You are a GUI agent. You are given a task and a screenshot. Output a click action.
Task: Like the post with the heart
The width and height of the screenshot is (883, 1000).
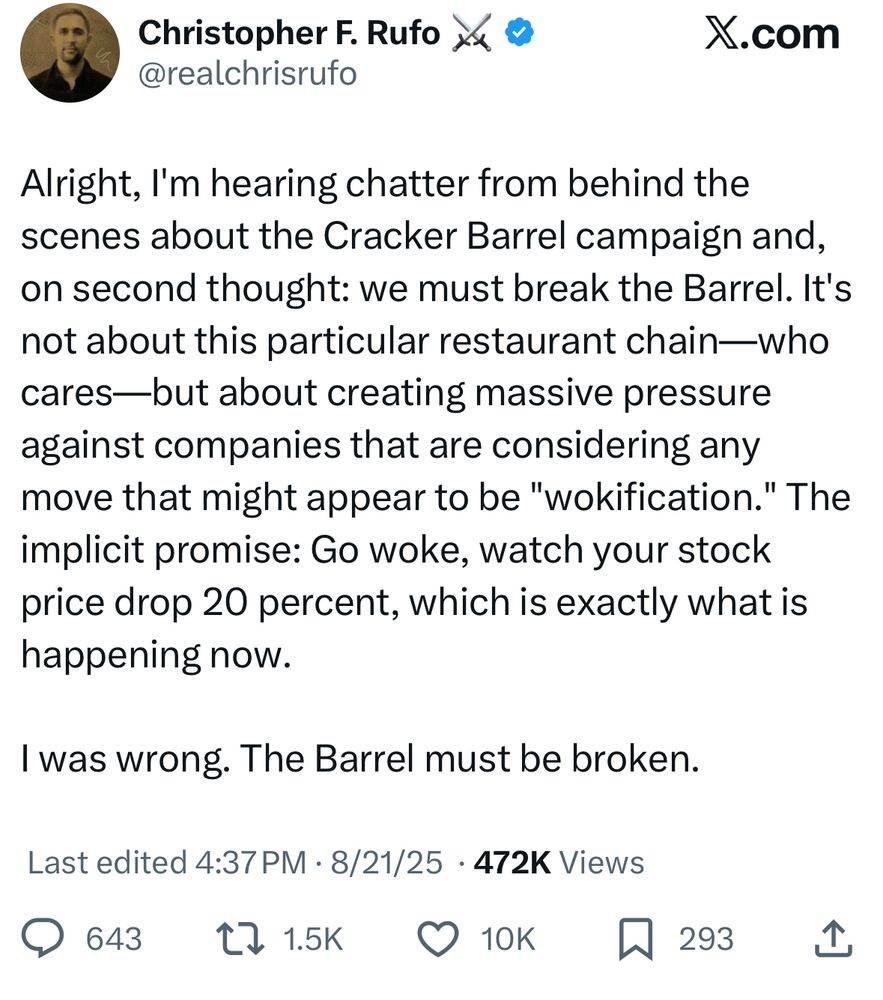pos(436,938)
